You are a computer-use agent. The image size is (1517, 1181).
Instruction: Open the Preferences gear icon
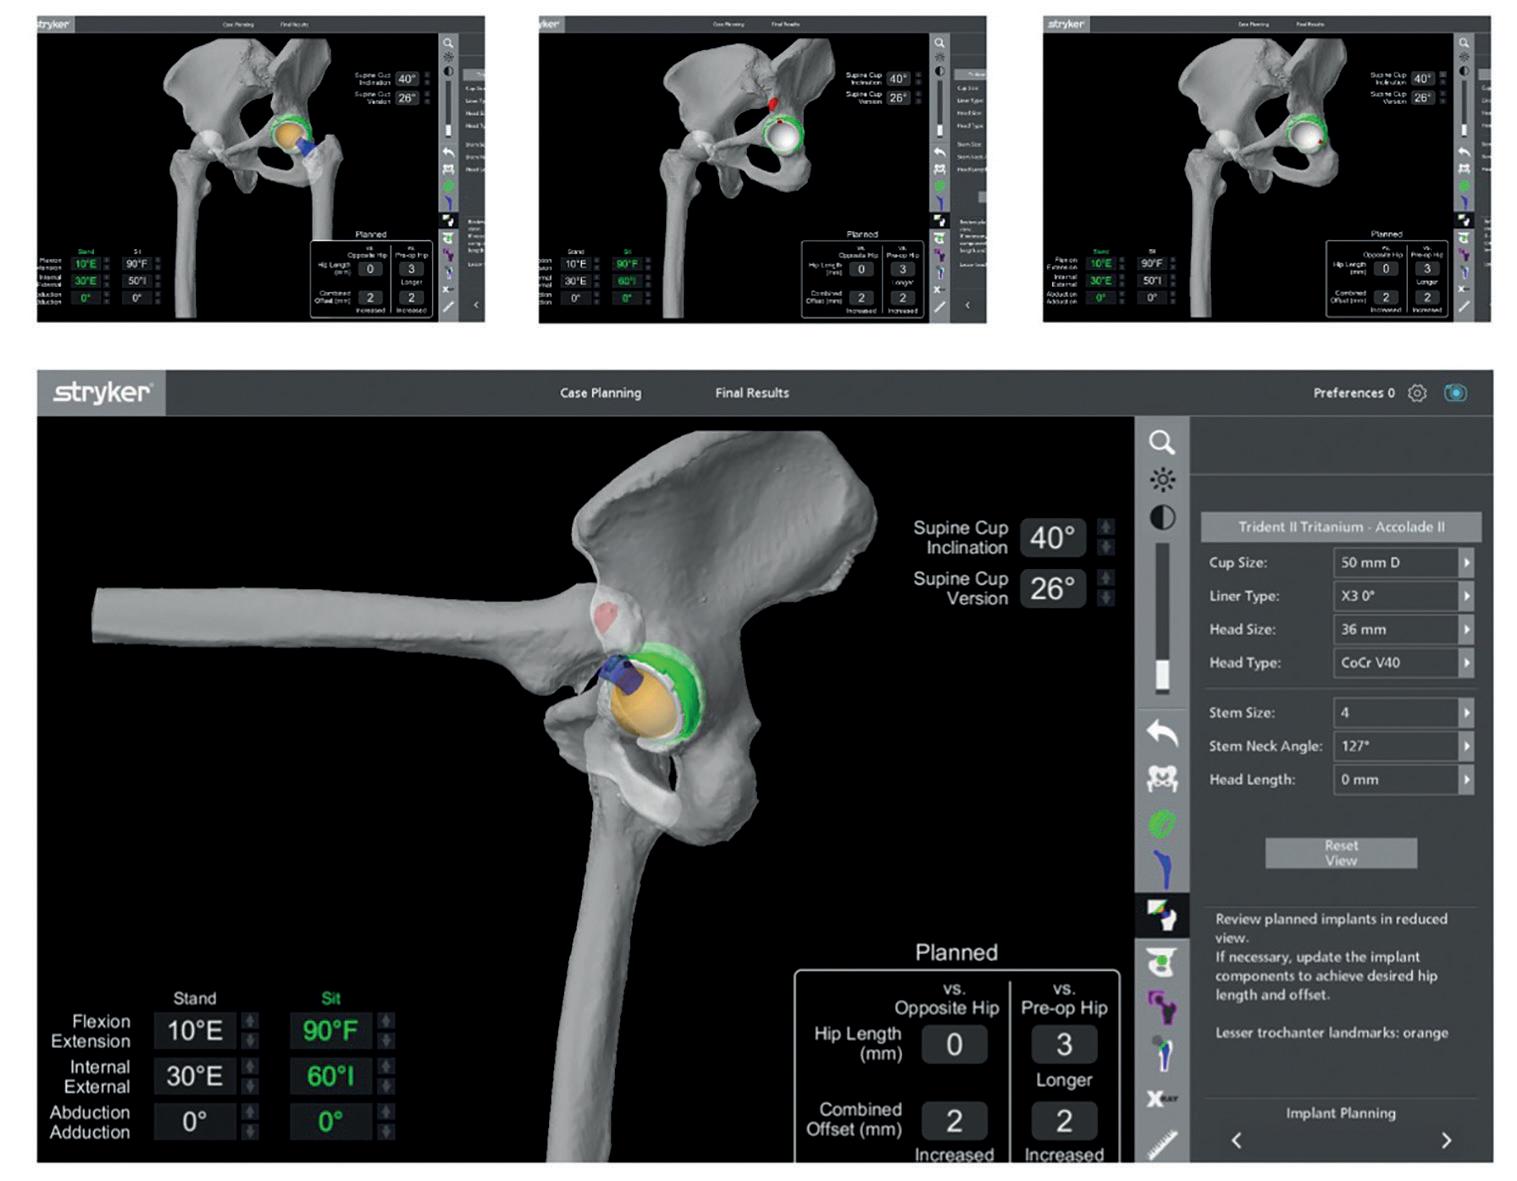1417,393
